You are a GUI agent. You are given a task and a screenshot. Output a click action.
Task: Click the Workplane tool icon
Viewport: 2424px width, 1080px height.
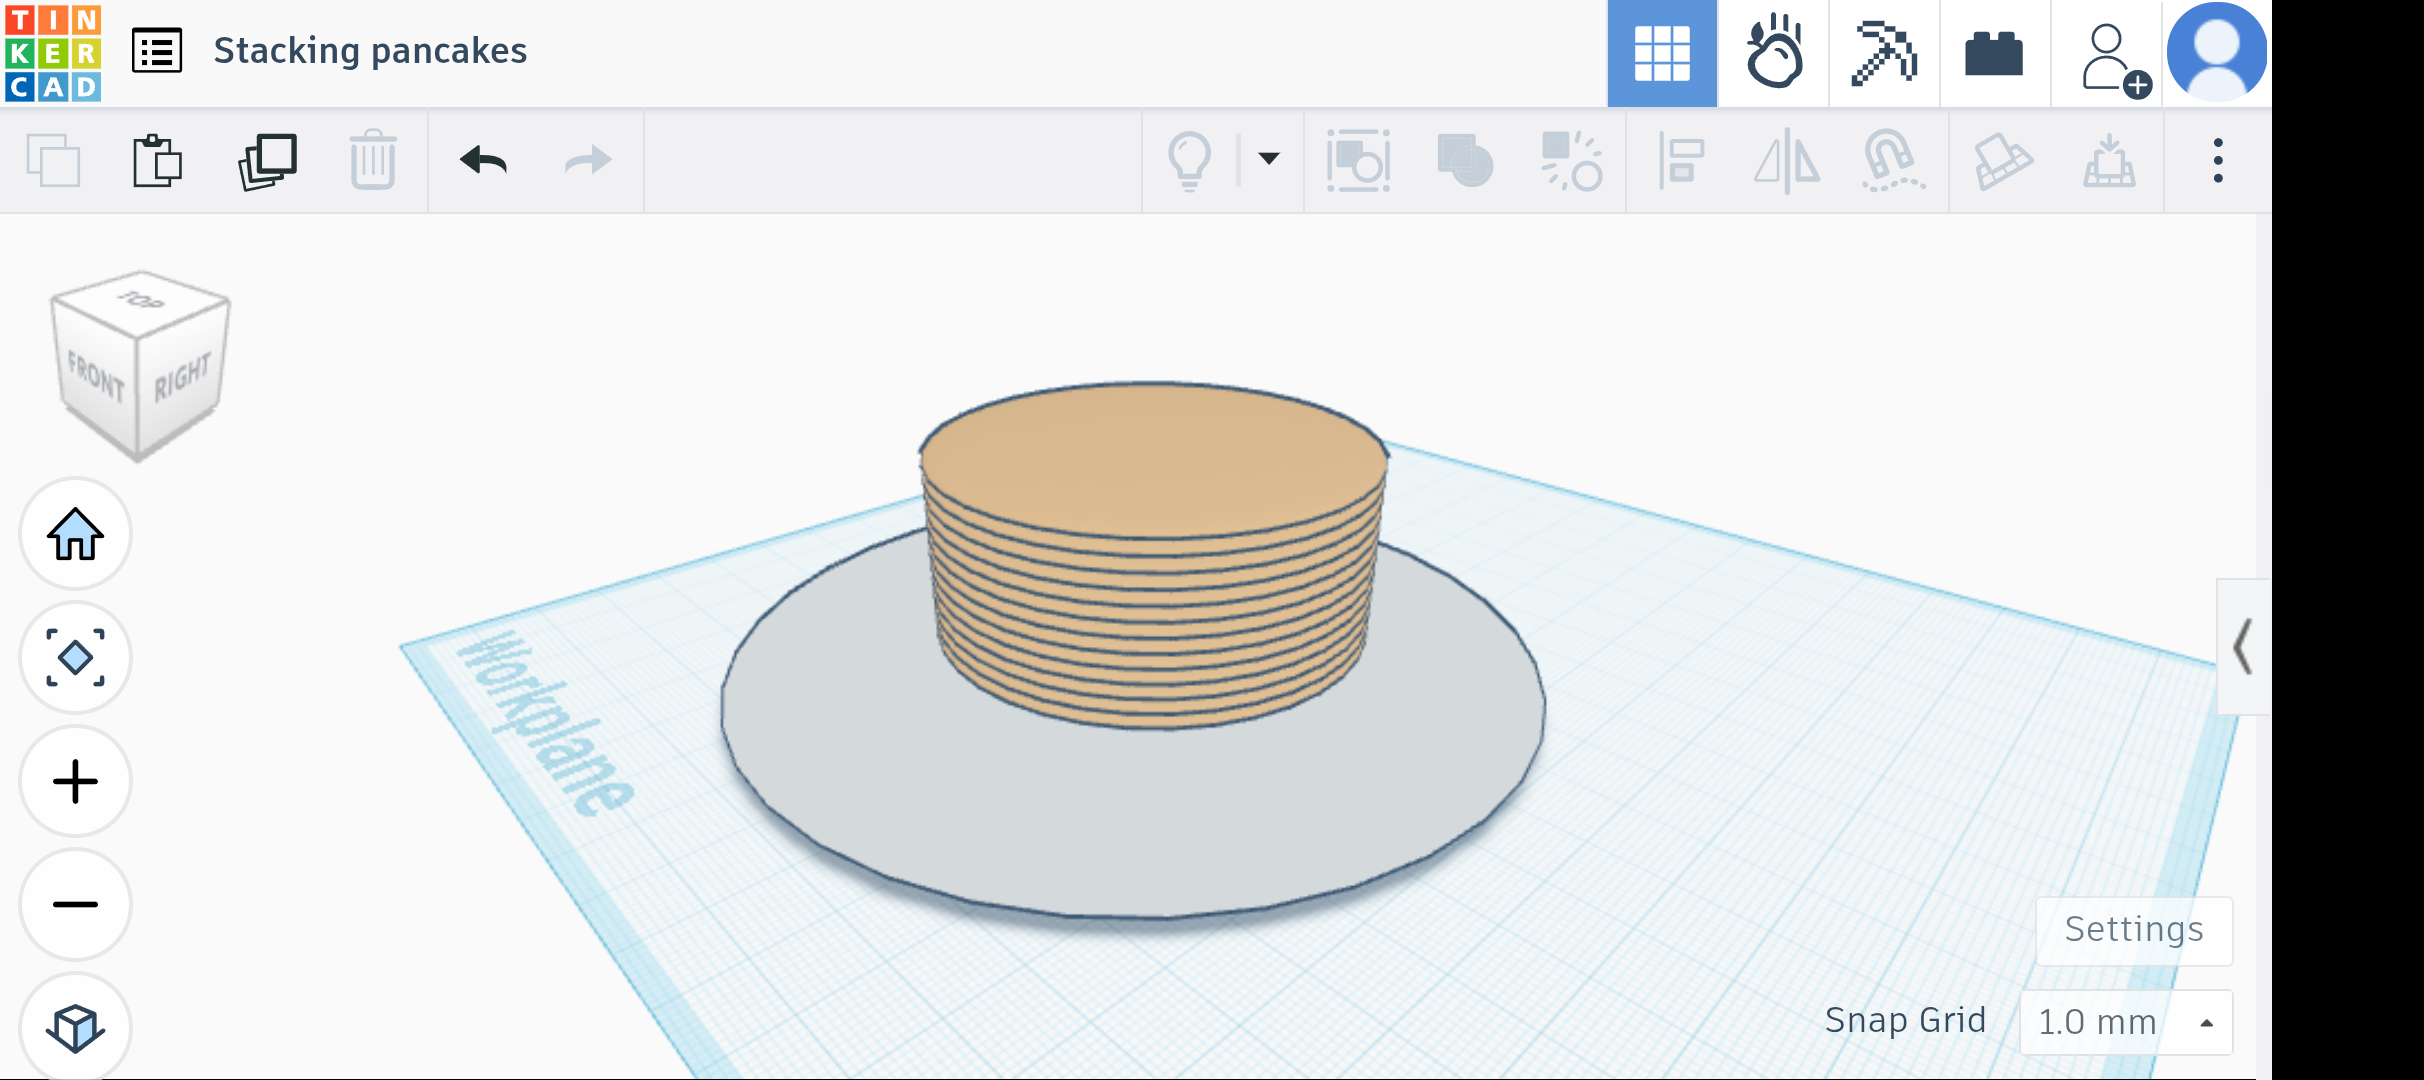pyautogui.click(x=2003, y=160)
